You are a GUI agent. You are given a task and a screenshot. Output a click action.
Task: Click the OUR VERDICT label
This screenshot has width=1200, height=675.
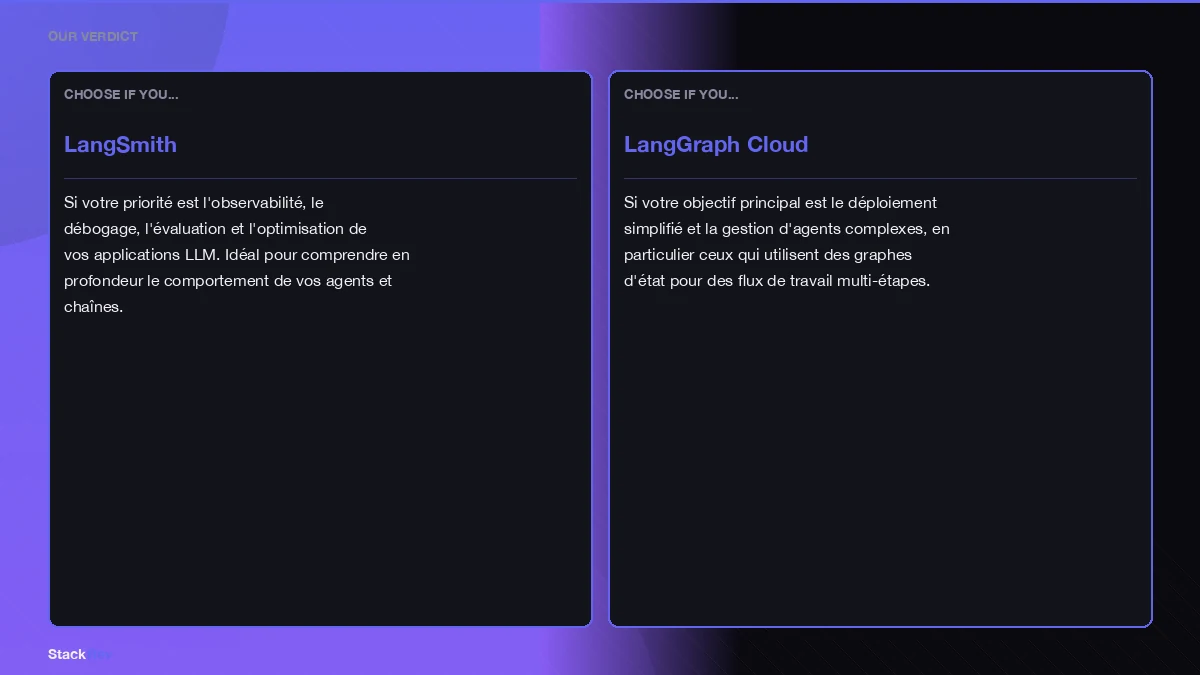91,36
